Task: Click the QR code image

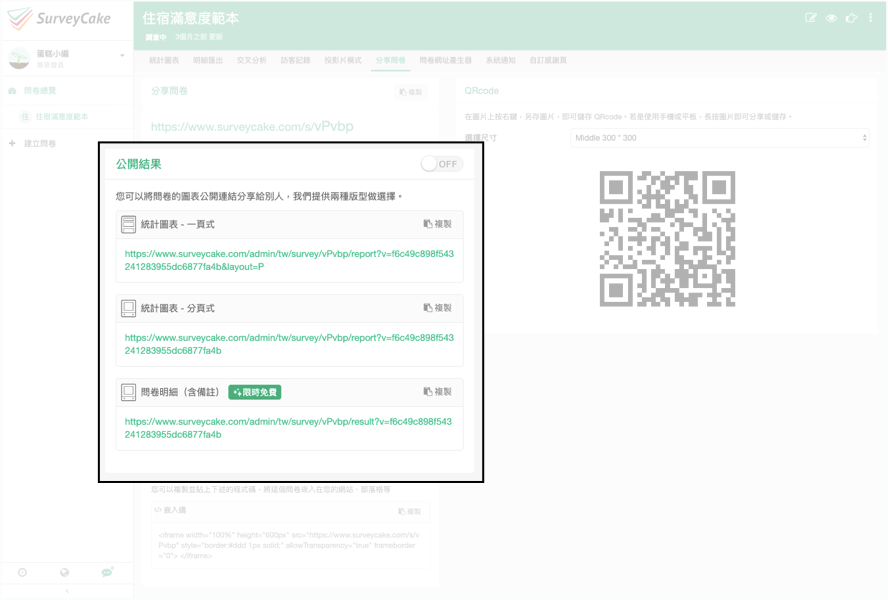Action: click(x=667, y=239)
